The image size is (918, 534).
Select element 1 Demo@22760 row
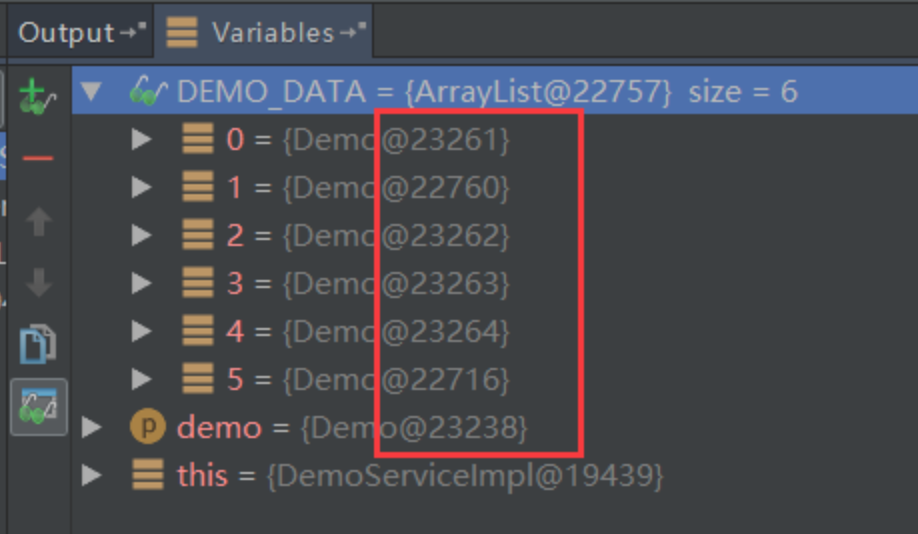click(495, 188)
